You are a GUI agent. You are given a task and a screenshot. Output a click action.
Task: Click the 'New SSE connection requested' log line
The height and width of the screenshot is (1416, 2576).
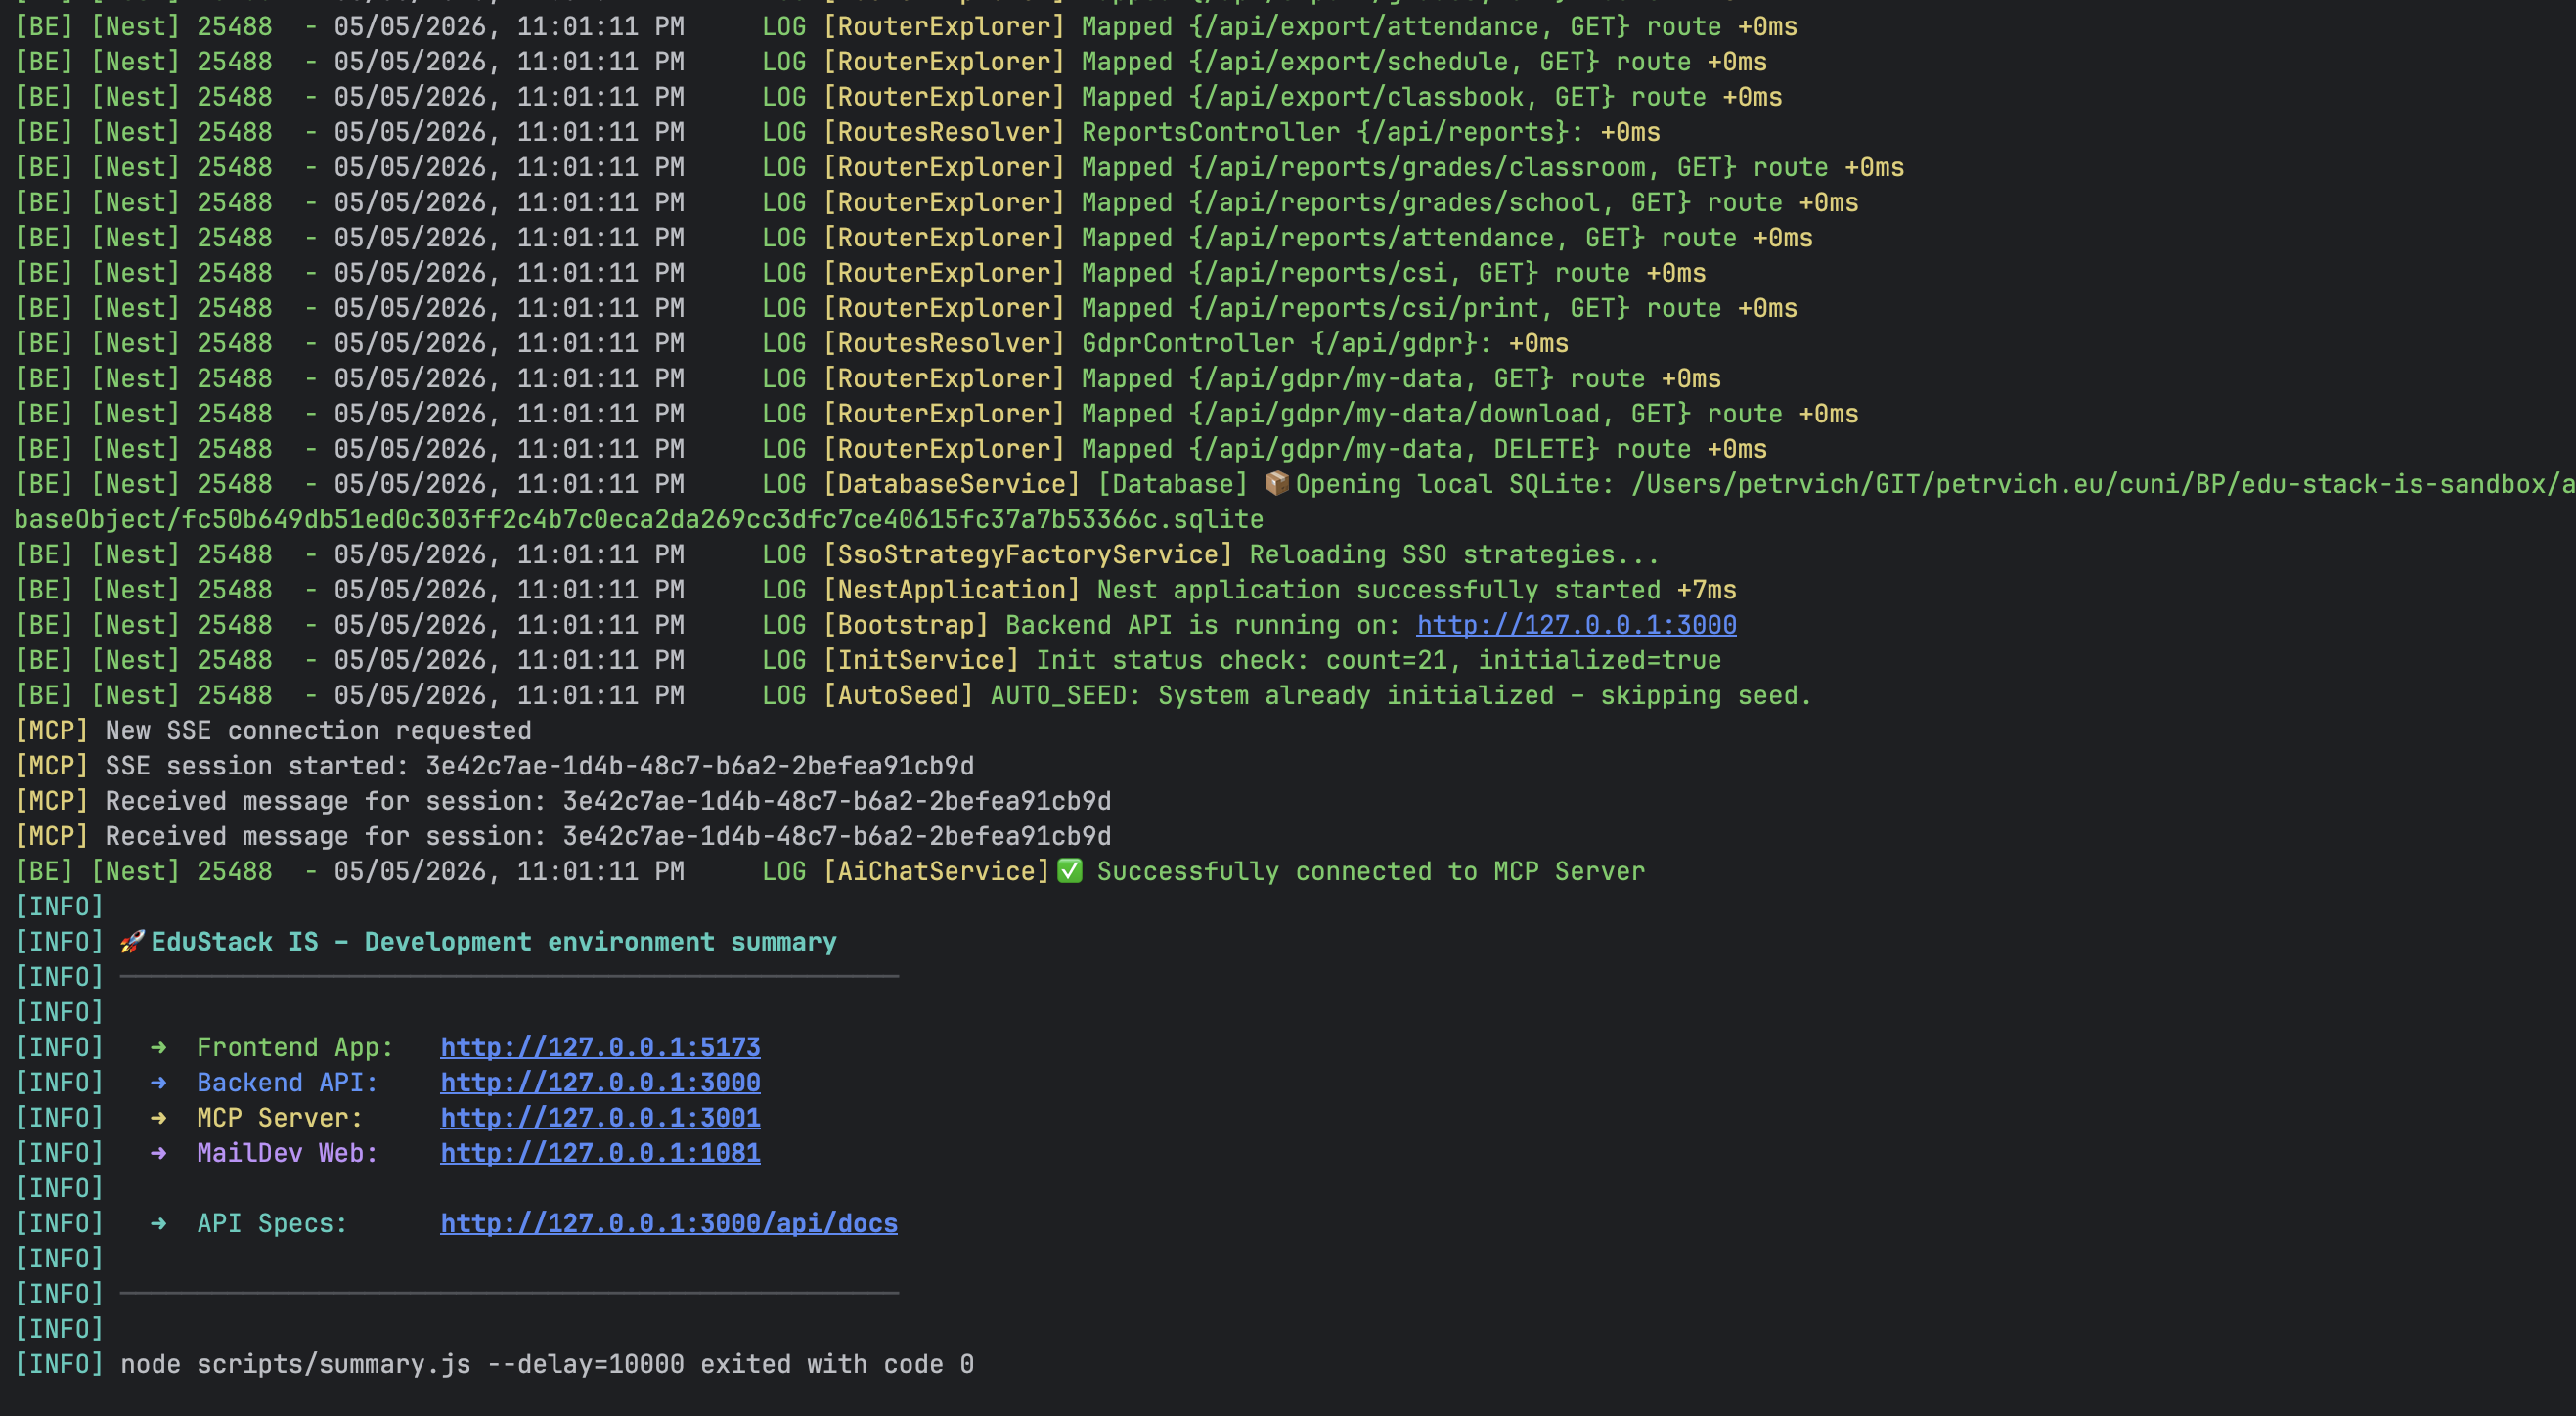click(318, 730)
